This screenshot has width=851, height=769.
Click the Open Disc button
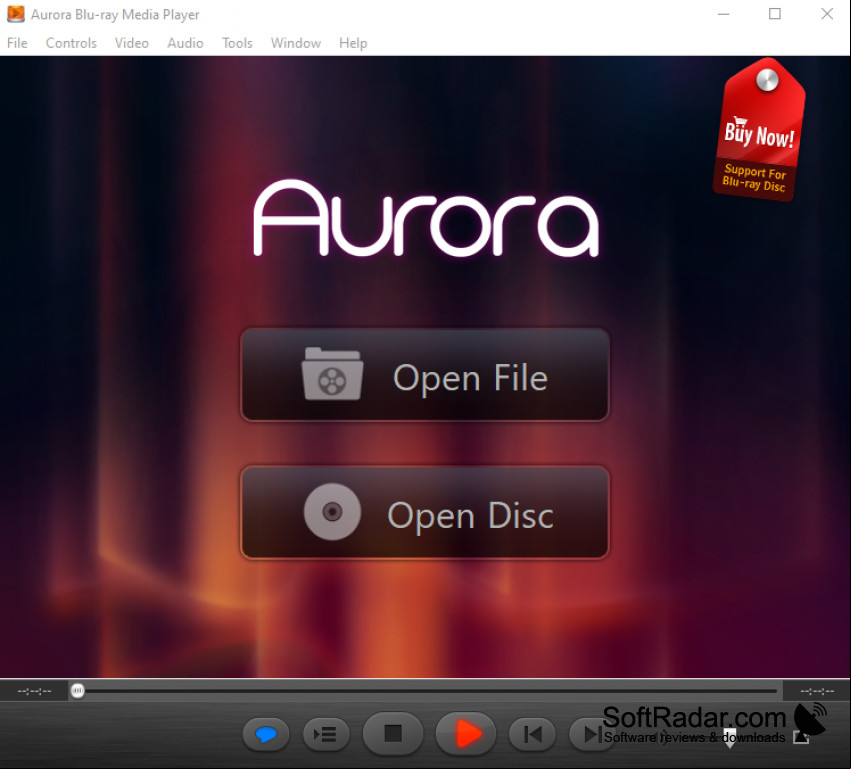coord(425,512)
